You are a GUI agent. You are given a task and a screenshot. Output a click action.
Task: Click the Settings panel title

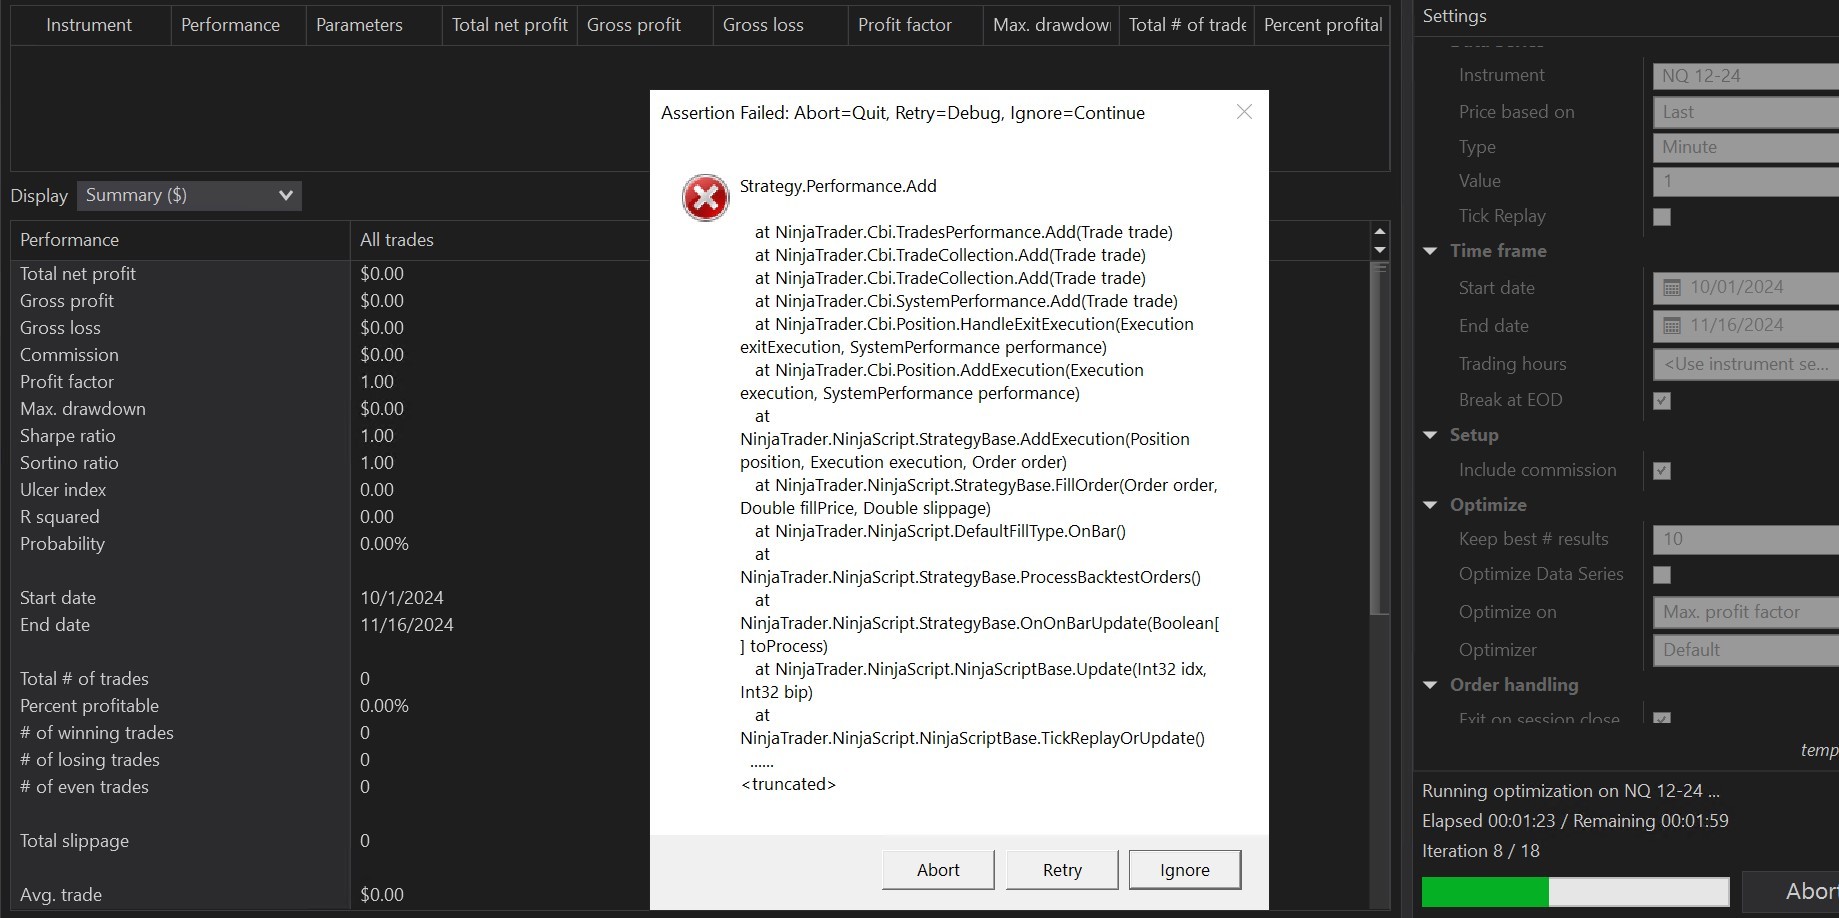(x=1455, y=16)
